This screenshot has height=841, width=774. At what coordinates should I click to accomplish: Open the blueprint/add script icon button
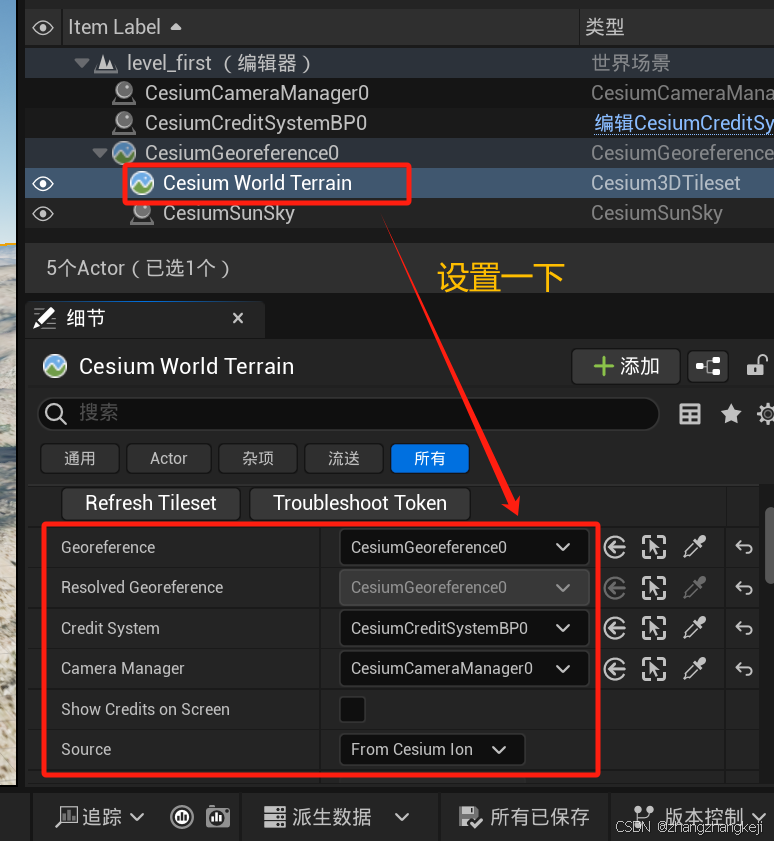[x=707, y=367]
